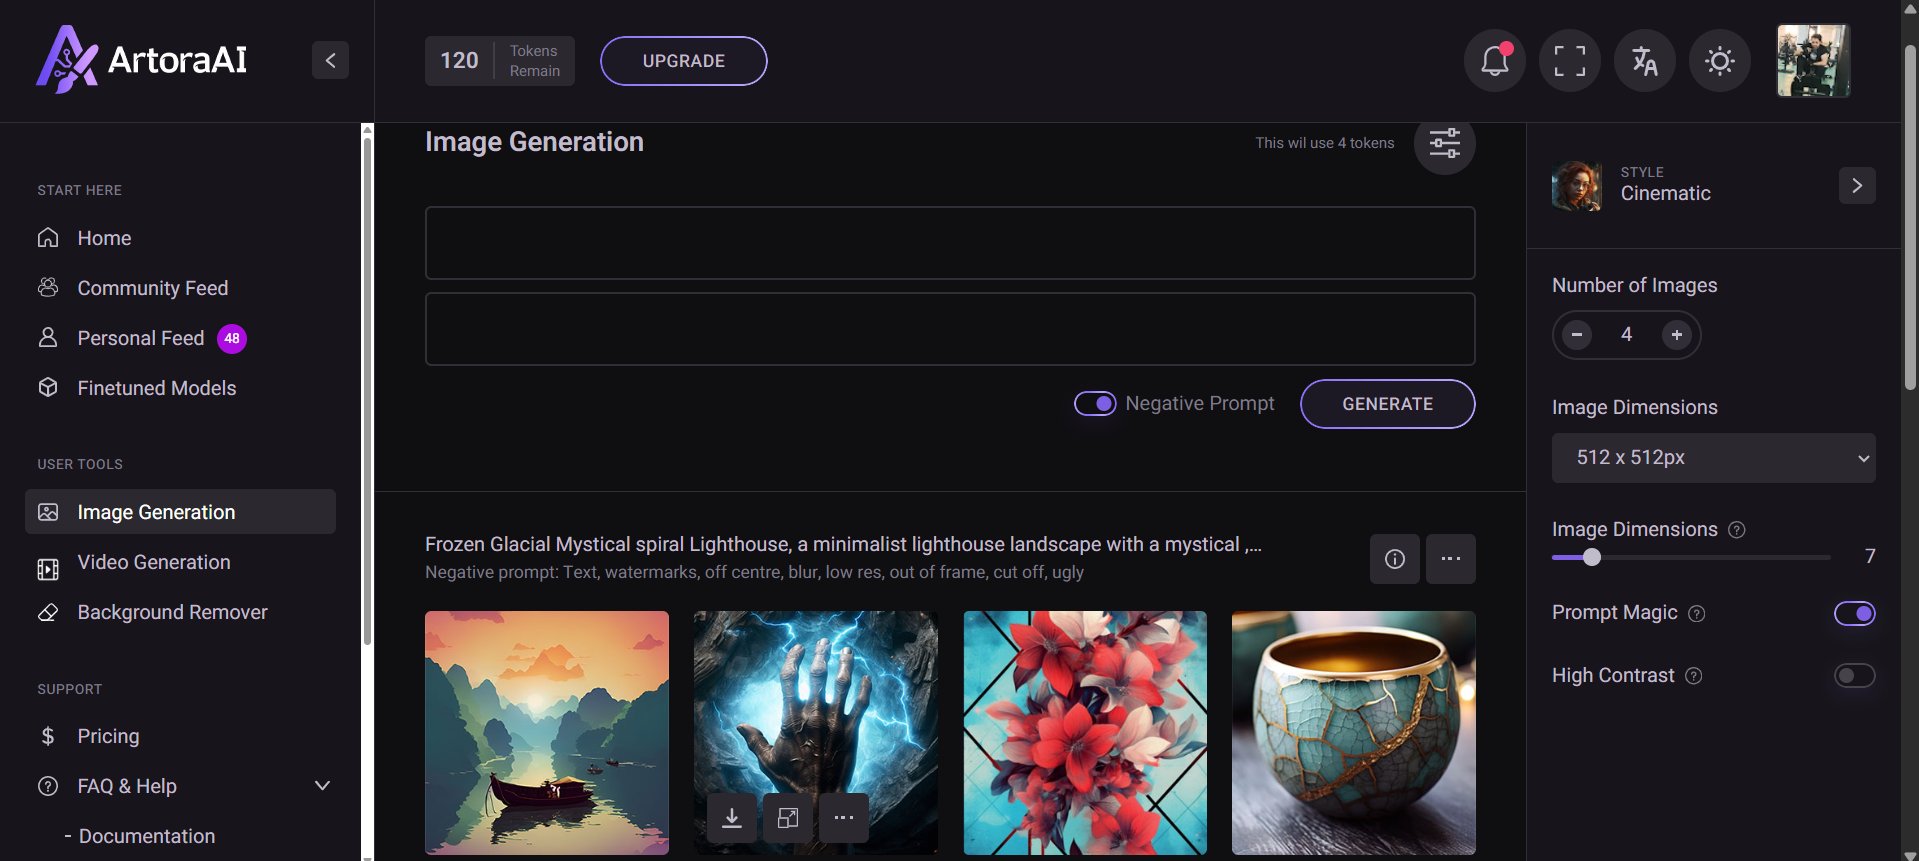Open generation settings sliders icon
The image size is (1919, 861).
pyautogui.click(x=1444, y=143)
